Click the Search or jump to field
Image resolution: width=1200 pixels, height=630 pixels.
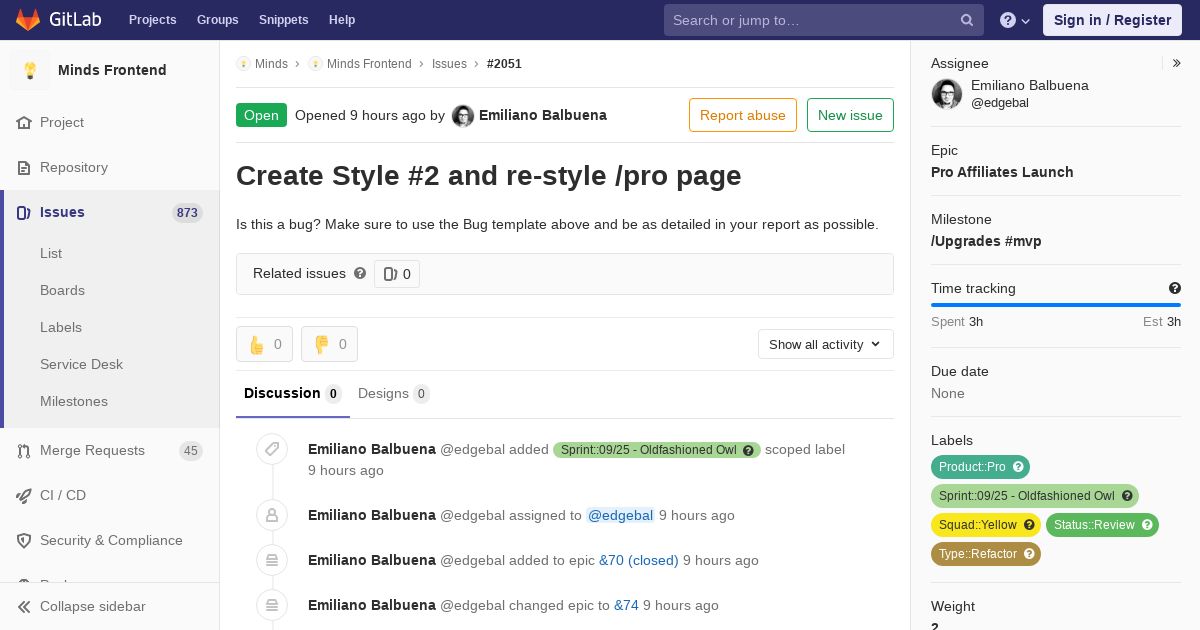coord(824,20)
